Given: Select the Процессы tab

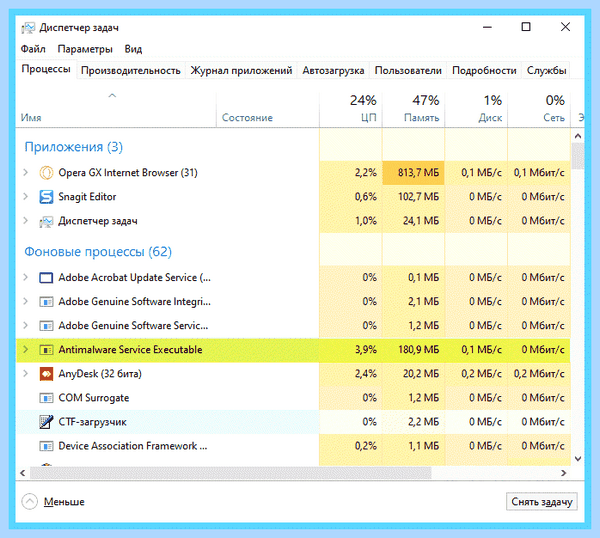Looking at the screenshot, I should pos(46,69).
